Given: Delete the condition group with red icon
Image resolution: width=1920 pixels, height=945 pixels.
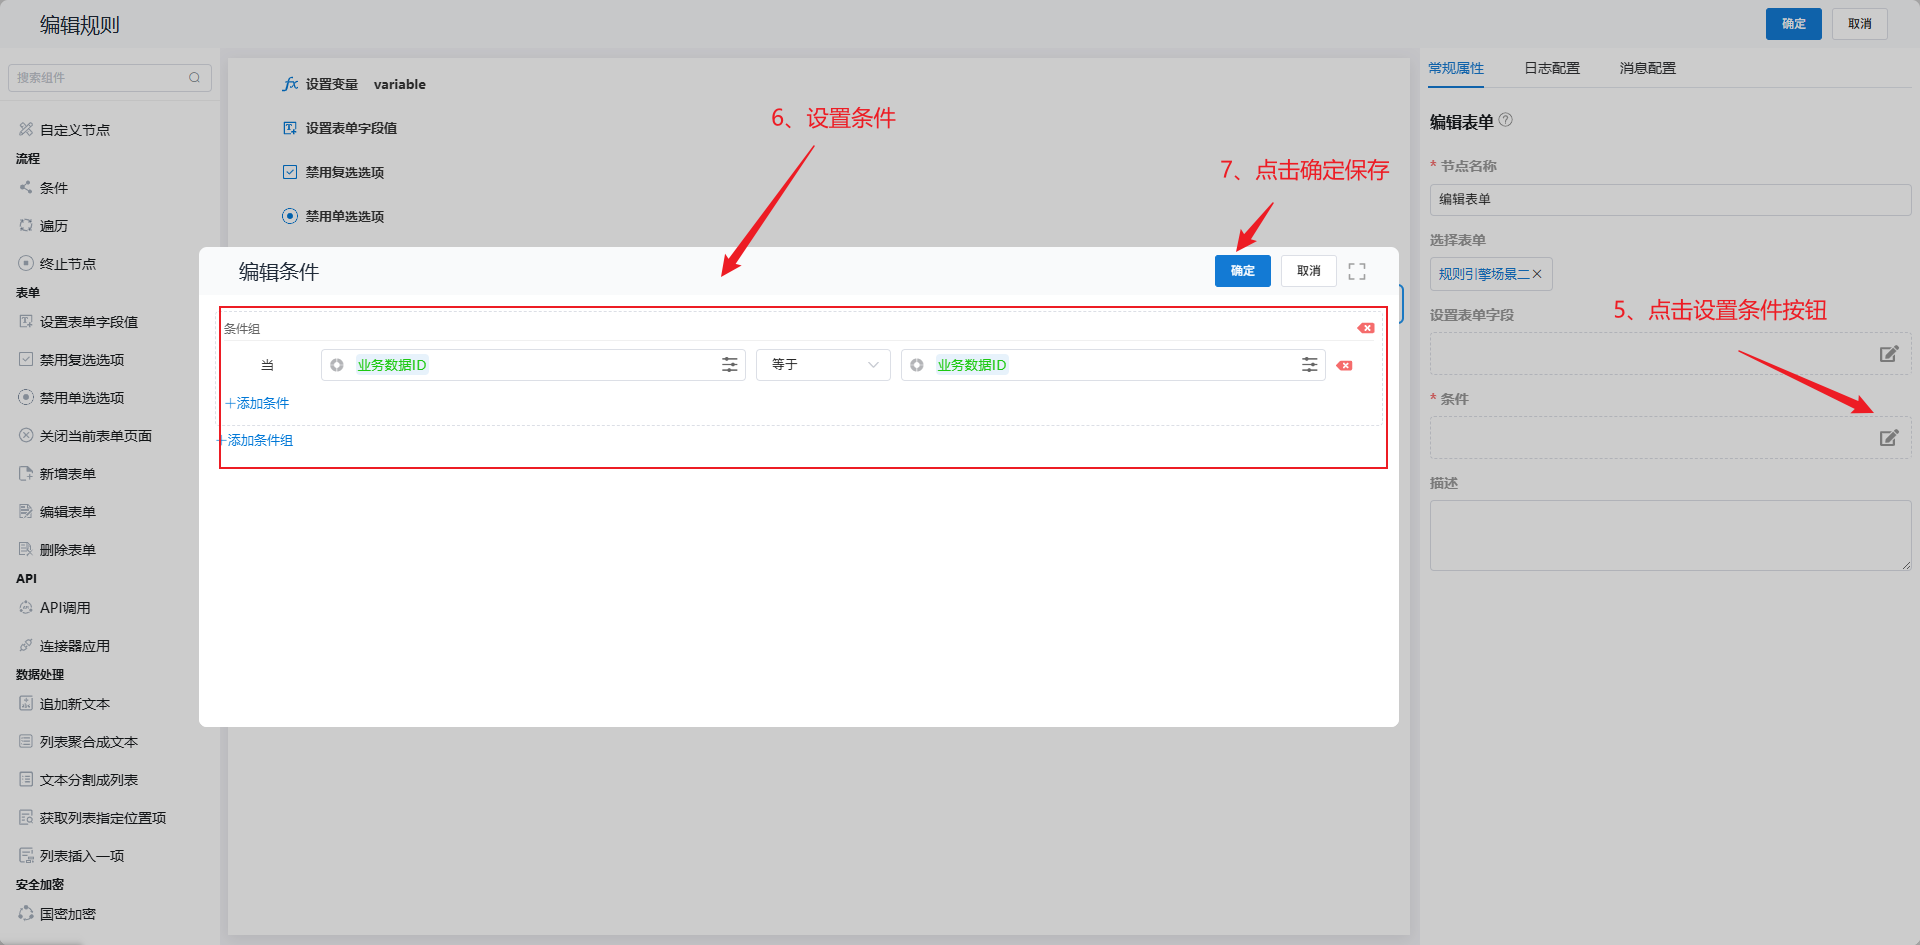Looking at the screenshot, I should pyautogui.click(x=1366, y=328).
